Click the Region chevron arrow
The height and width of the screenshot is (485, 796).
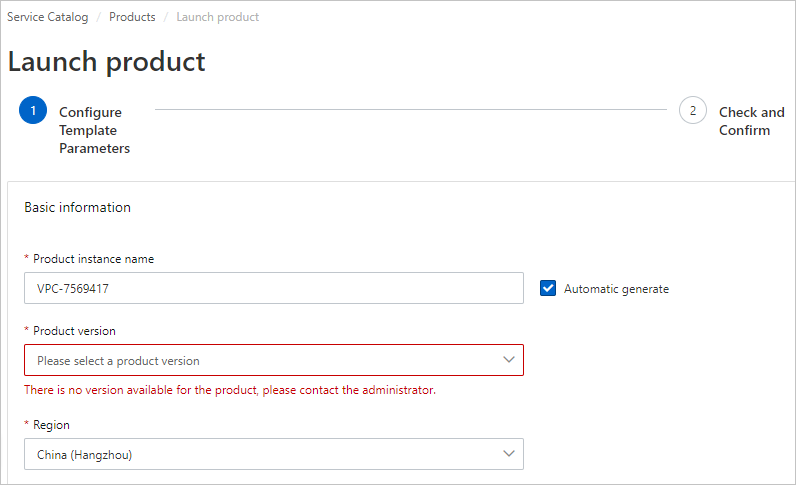(509, 454)
